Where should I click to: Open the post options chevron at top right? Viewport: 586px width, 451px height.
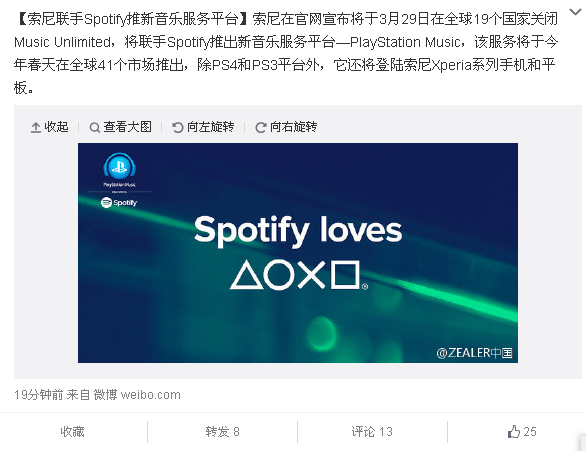[575, 12]
